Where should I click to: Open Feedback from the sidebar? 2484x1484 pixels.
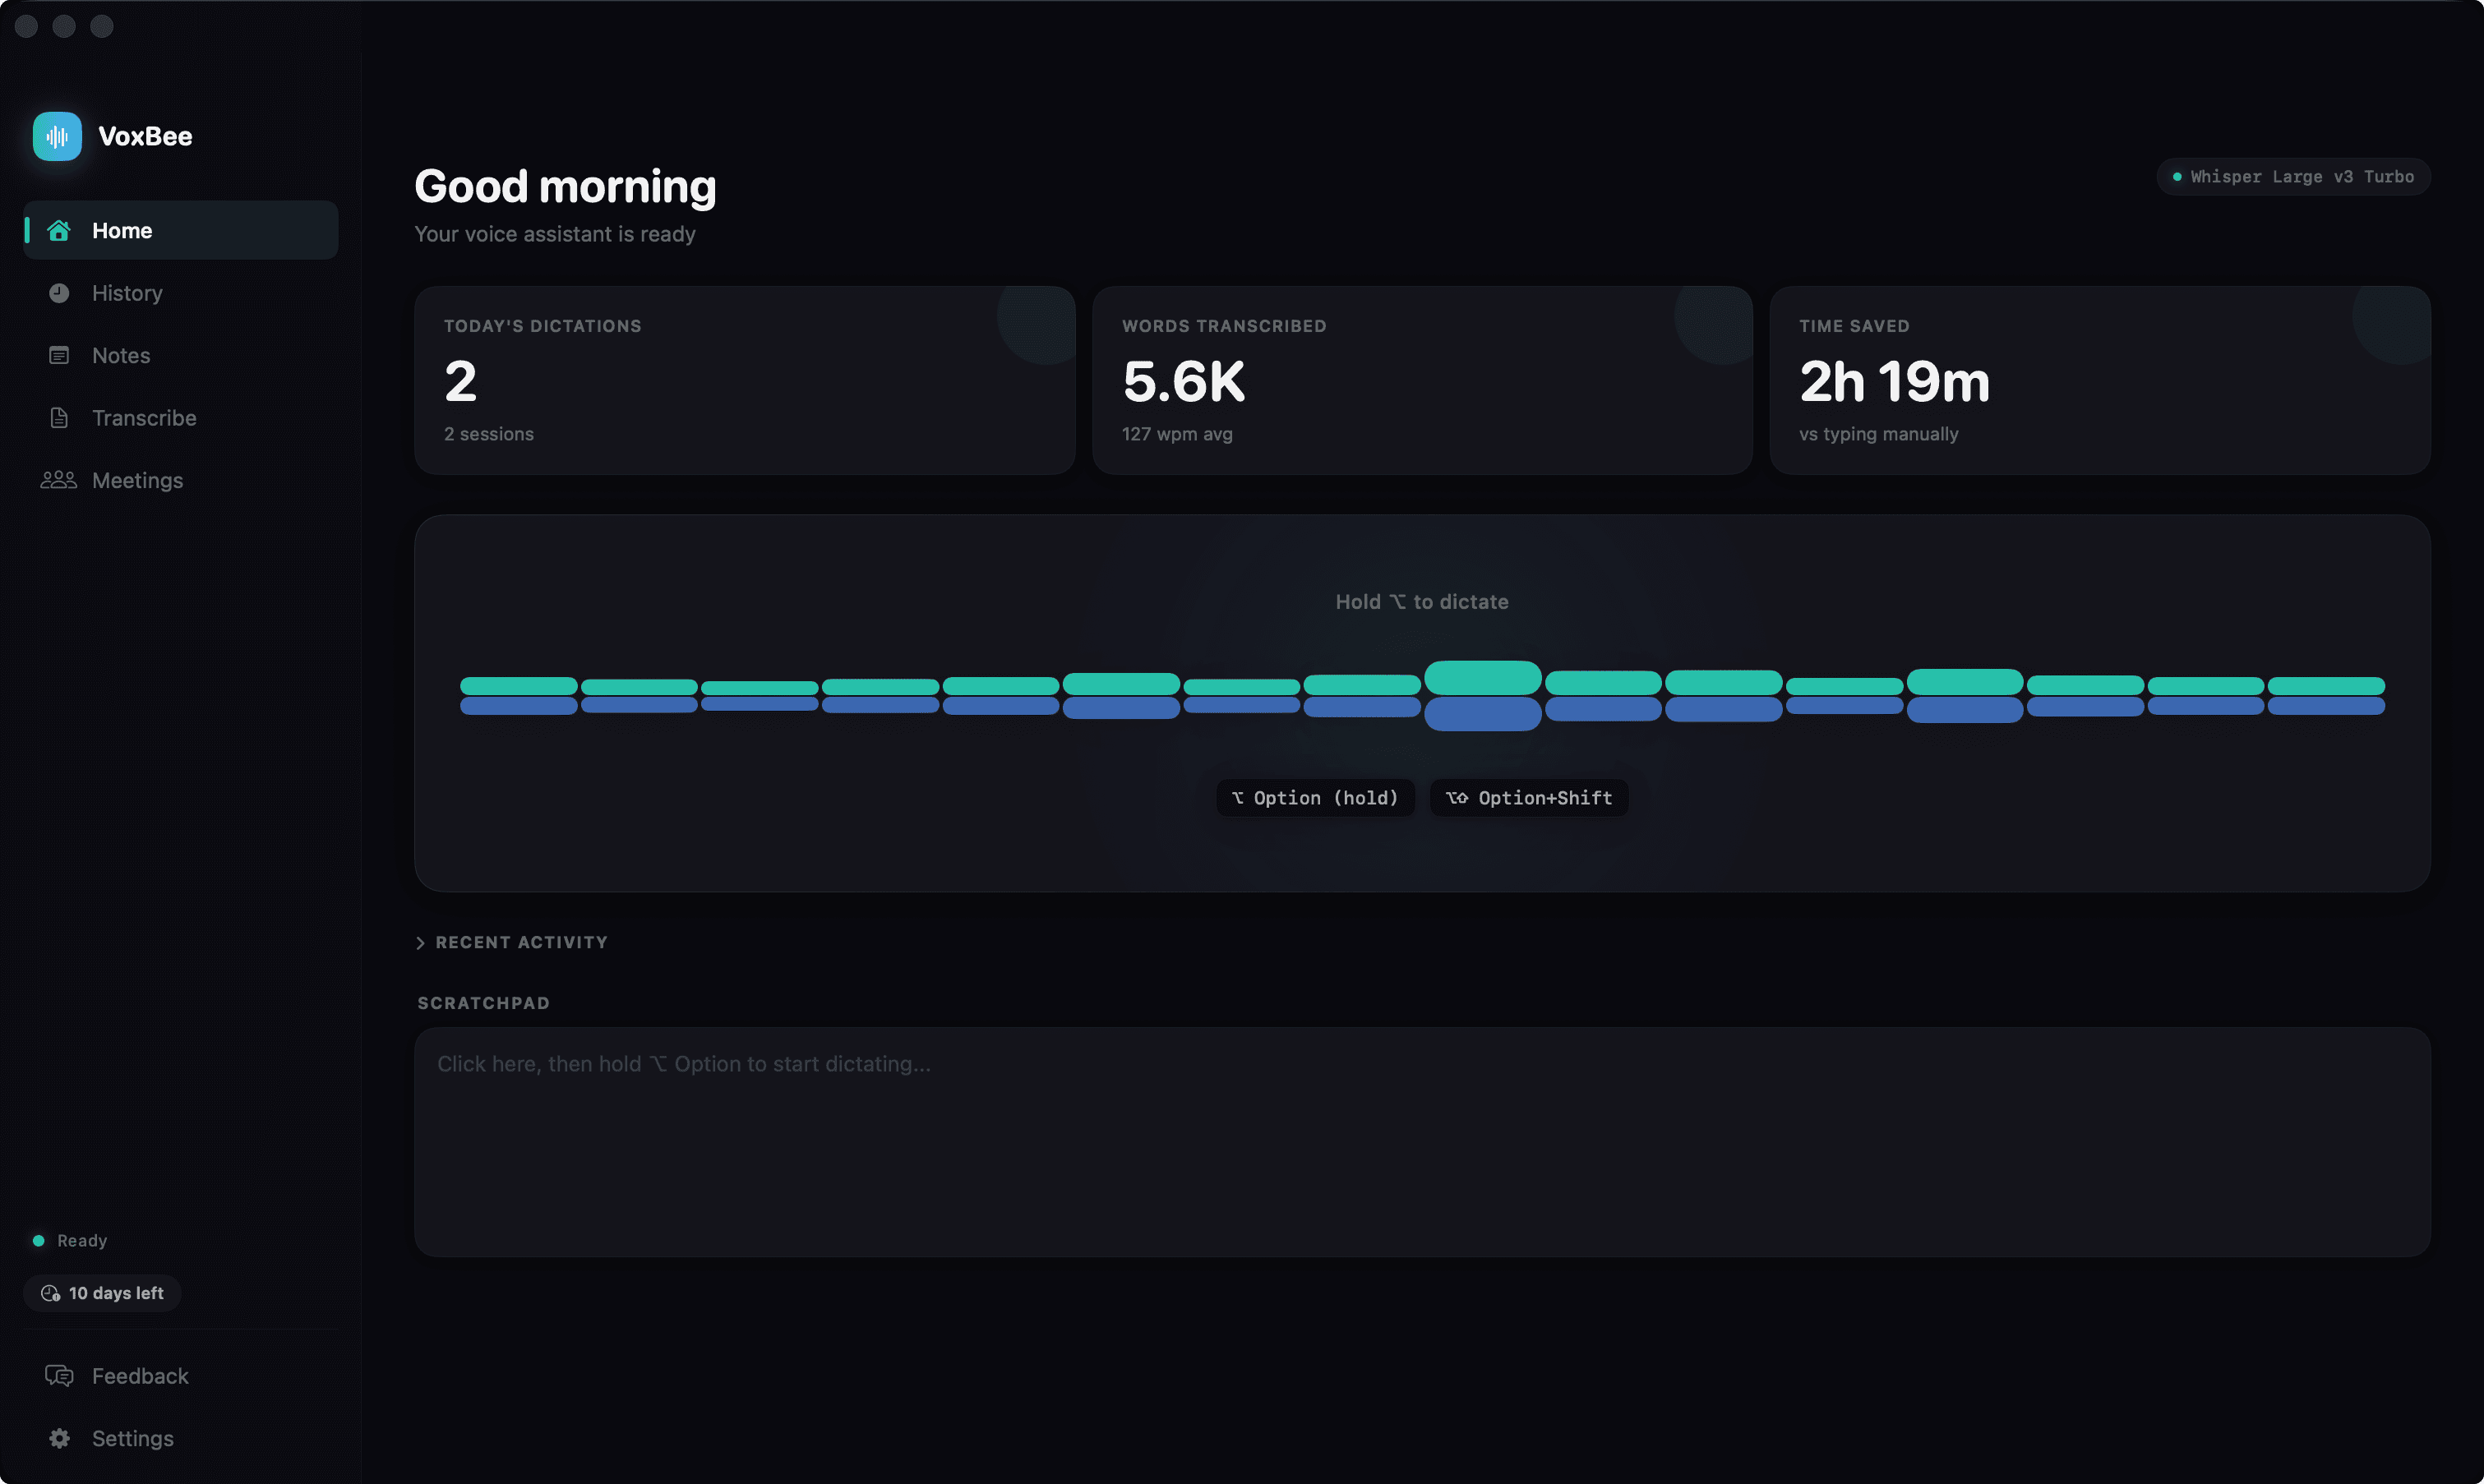pyautogui.click(x=140, y=1376)
